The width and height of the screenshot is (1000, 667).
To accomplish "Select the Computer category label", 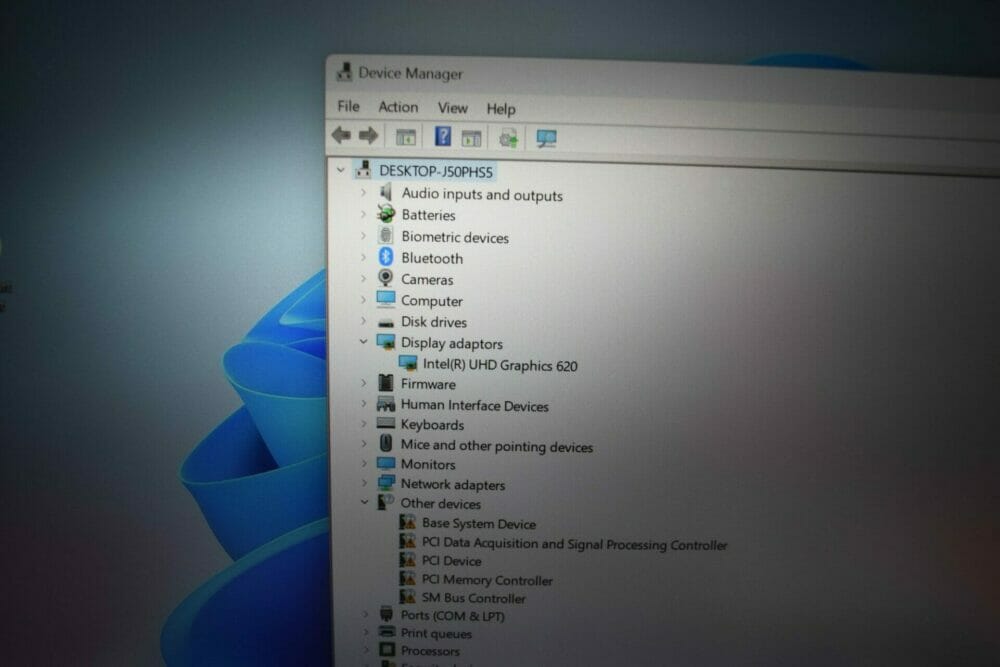I will point(432,301).
